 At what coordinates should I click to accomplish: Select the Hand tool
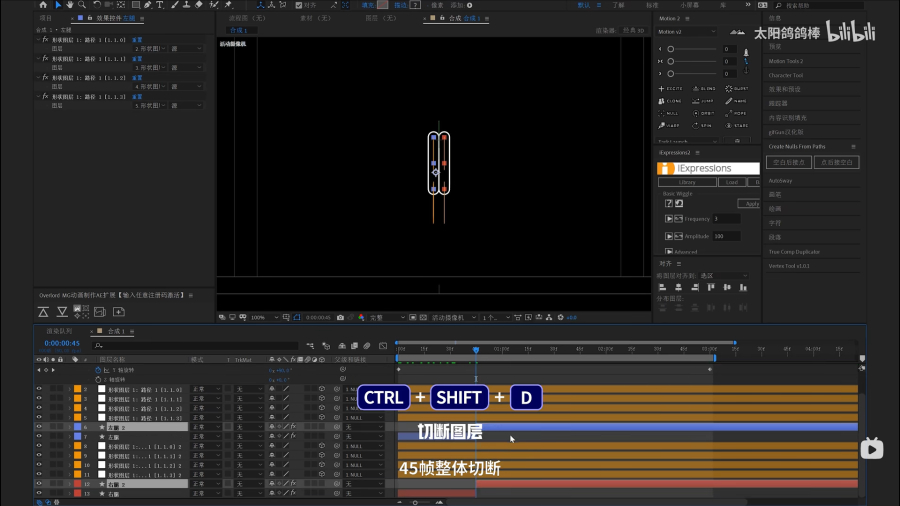[x=69, y=5]
